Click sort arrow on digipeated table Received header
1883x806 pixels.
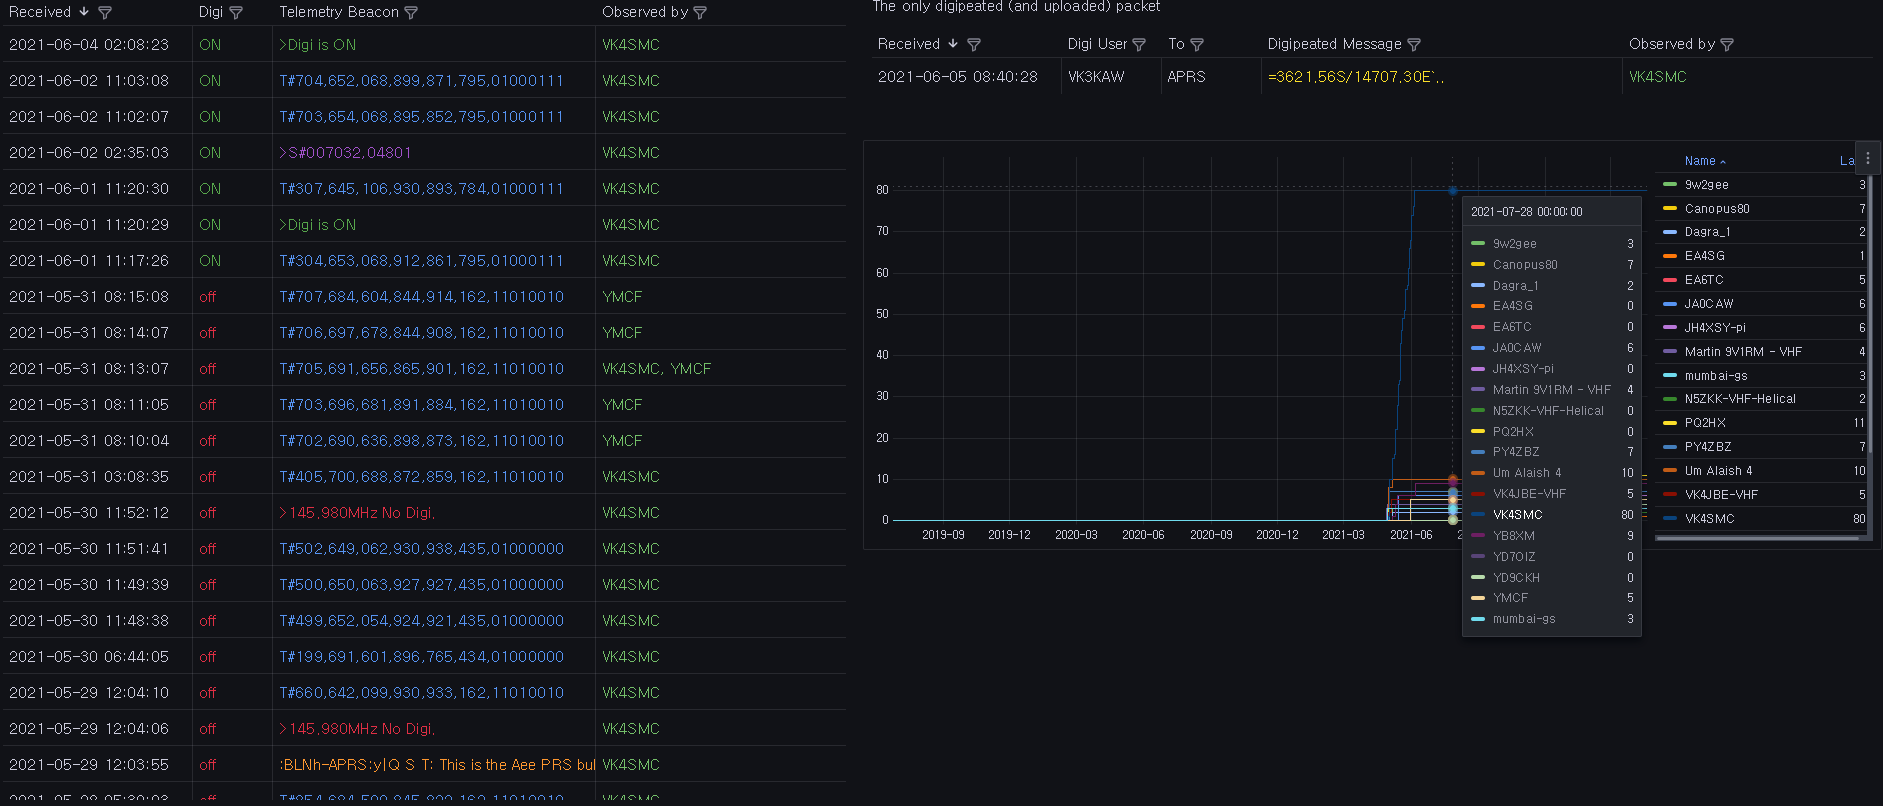pos(953,44)
